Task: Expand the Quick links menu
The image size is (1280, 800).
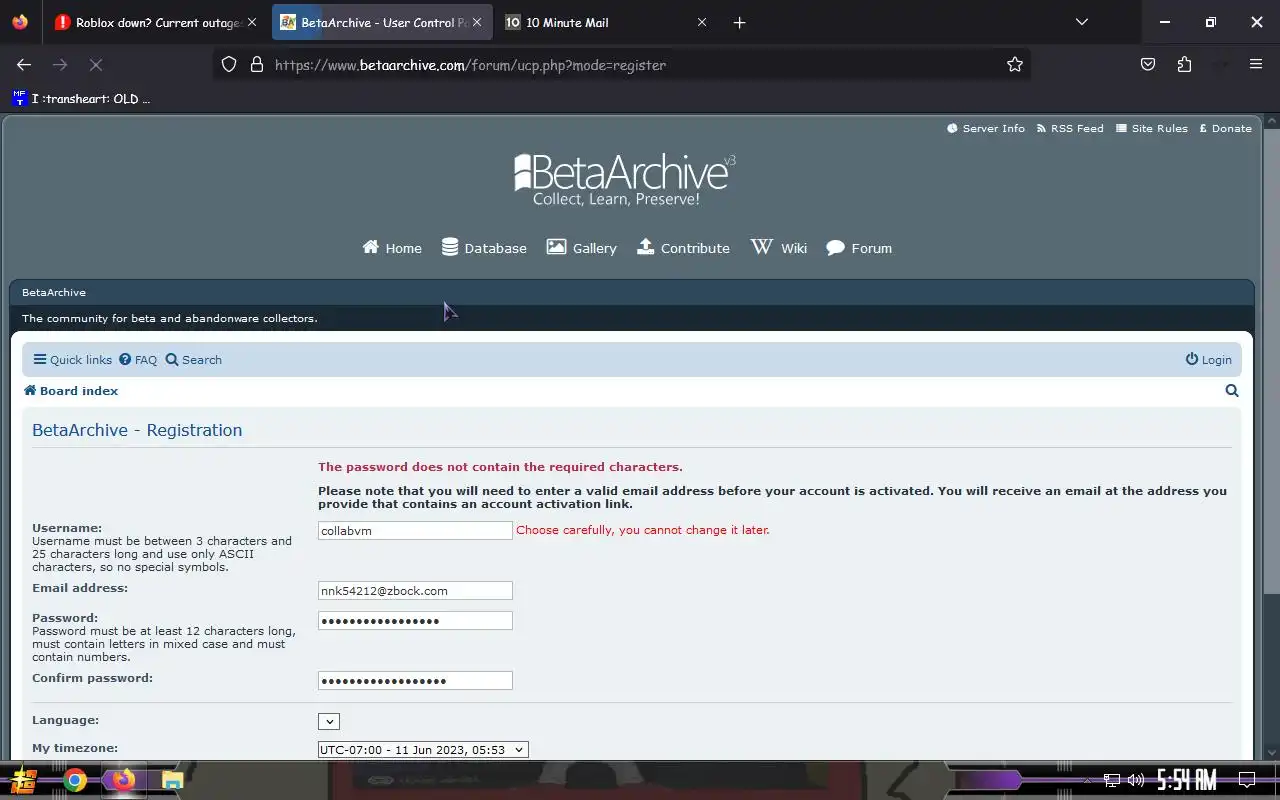Action: click(72, 360)
